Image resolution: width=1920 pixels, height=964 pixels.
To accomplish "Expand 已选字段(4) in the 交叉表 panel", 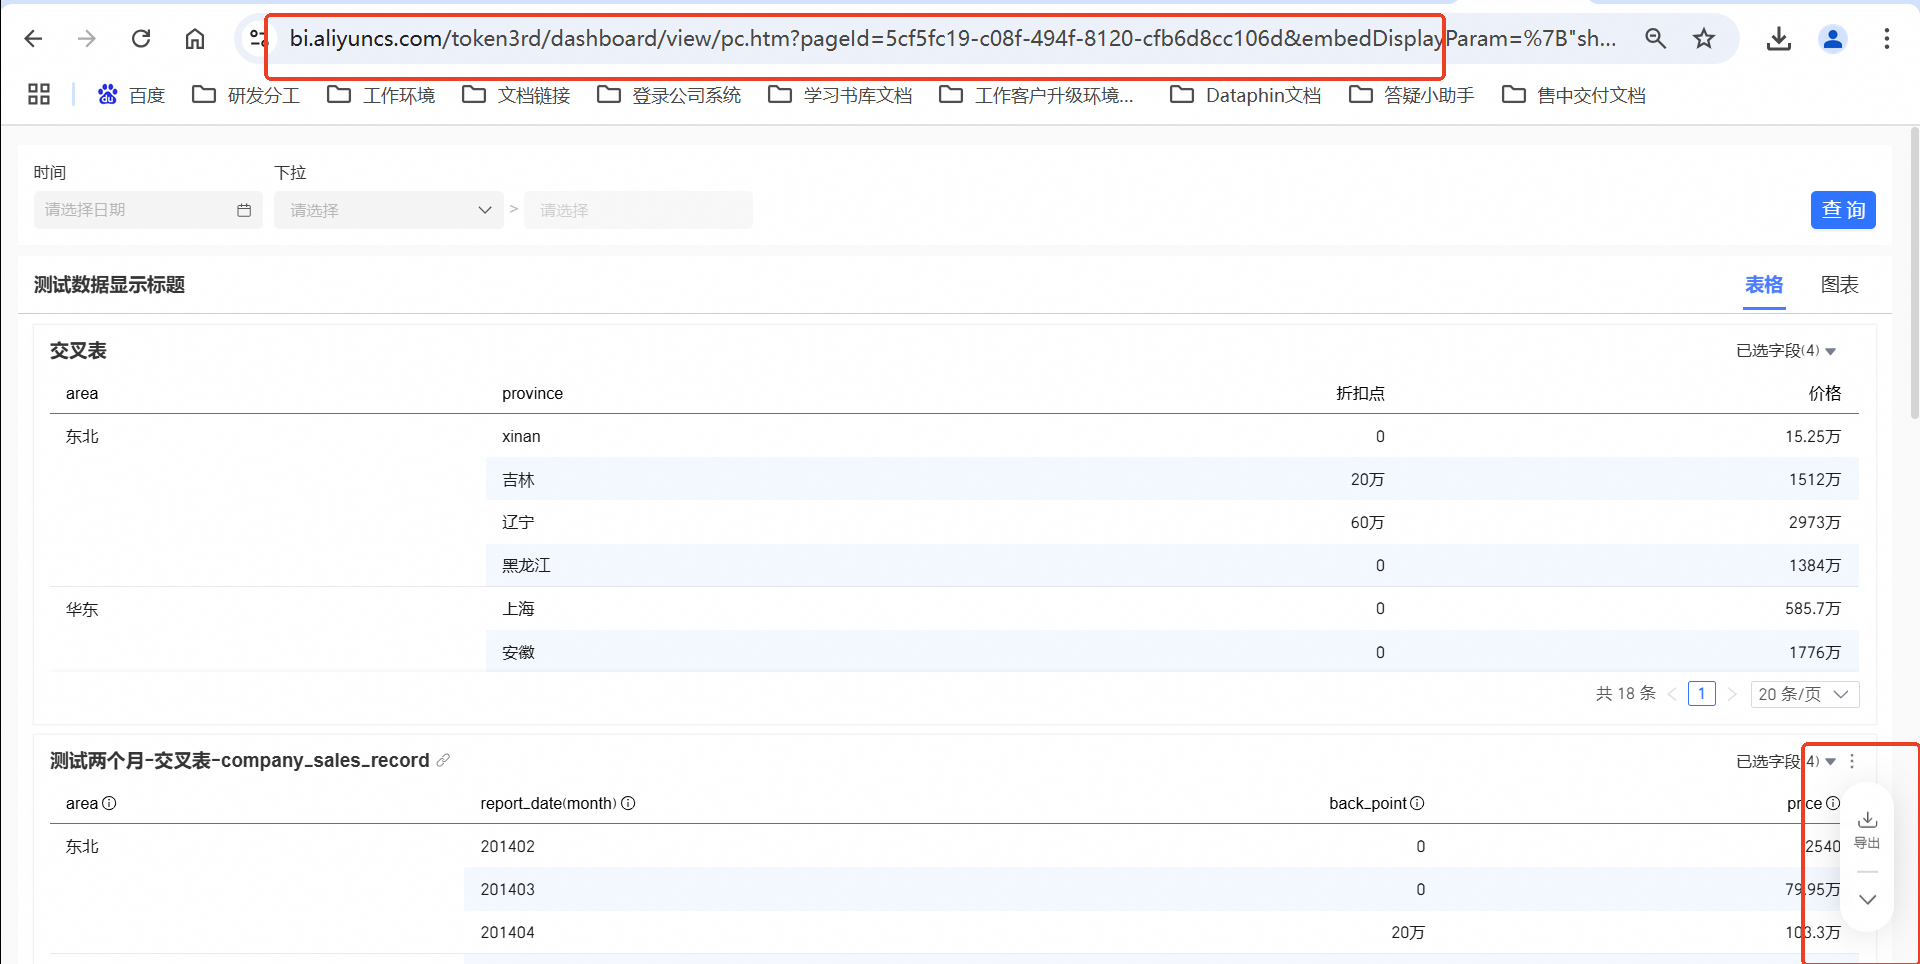I will pyautogui.click(x=1785, y=351).
